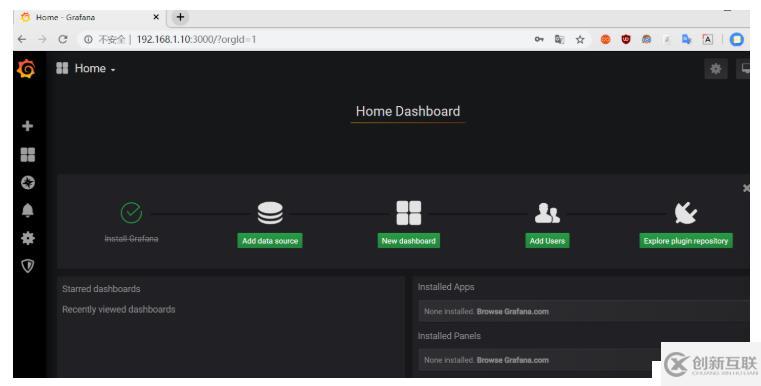Click the plug icon above plugin repository
Screen dimensions: 761x386
pyautogui.click(x=685, y=213)
